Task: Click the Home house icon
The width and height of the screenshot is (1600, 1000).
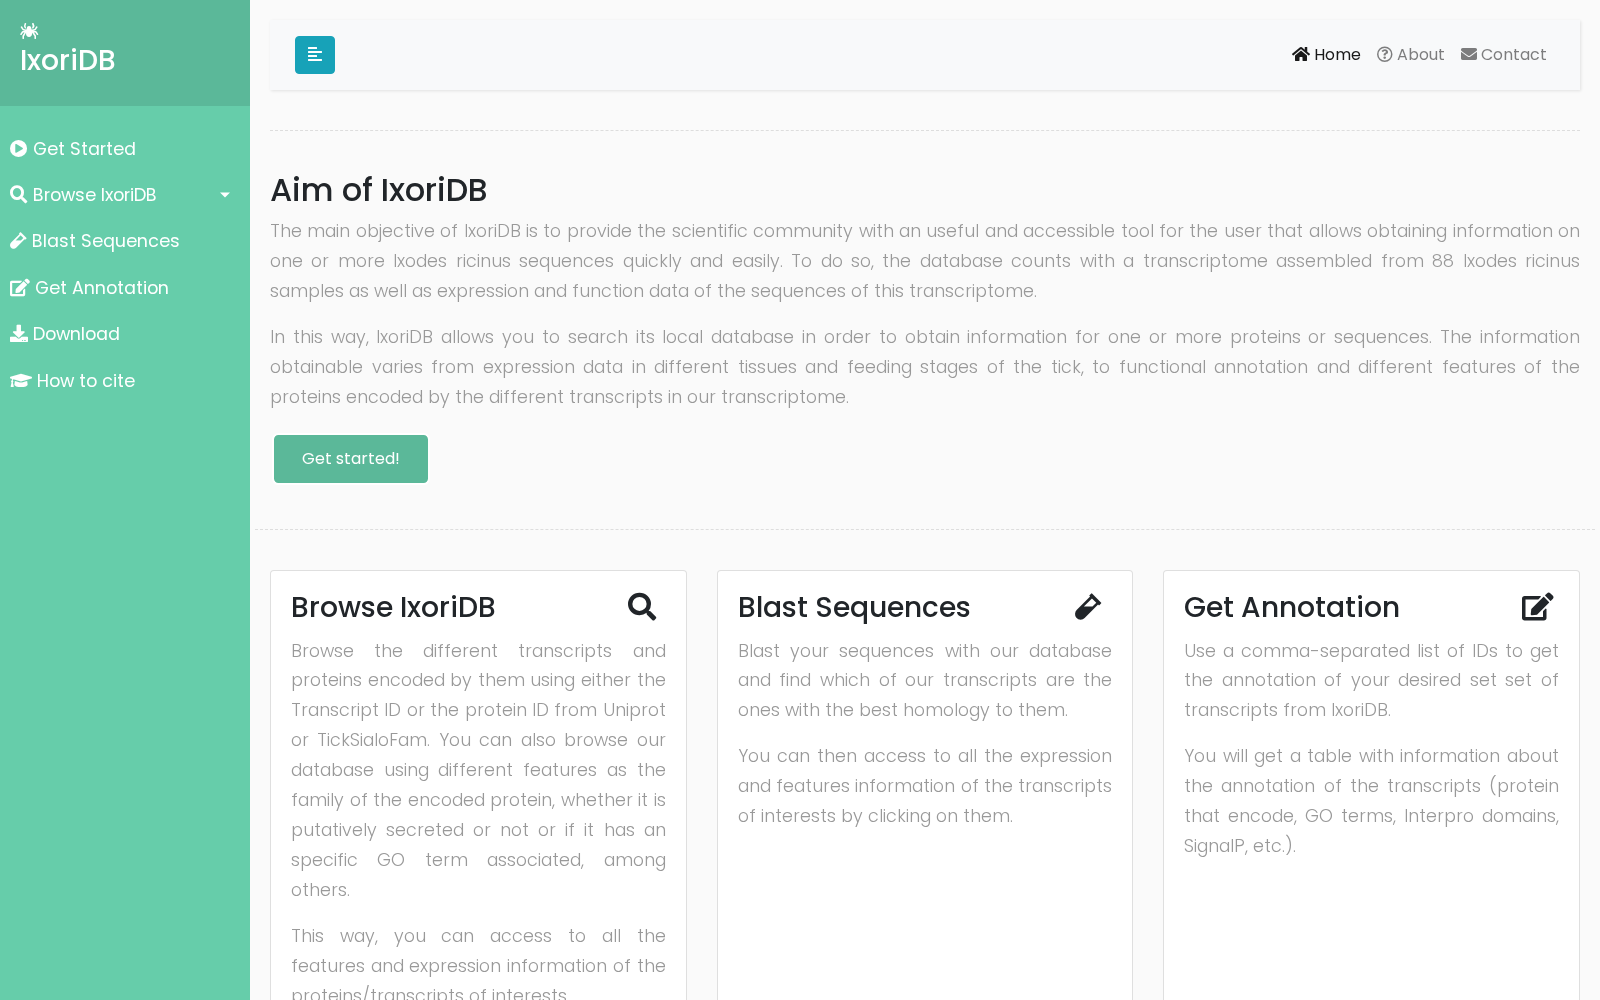Action: [x=1301, y=54]
